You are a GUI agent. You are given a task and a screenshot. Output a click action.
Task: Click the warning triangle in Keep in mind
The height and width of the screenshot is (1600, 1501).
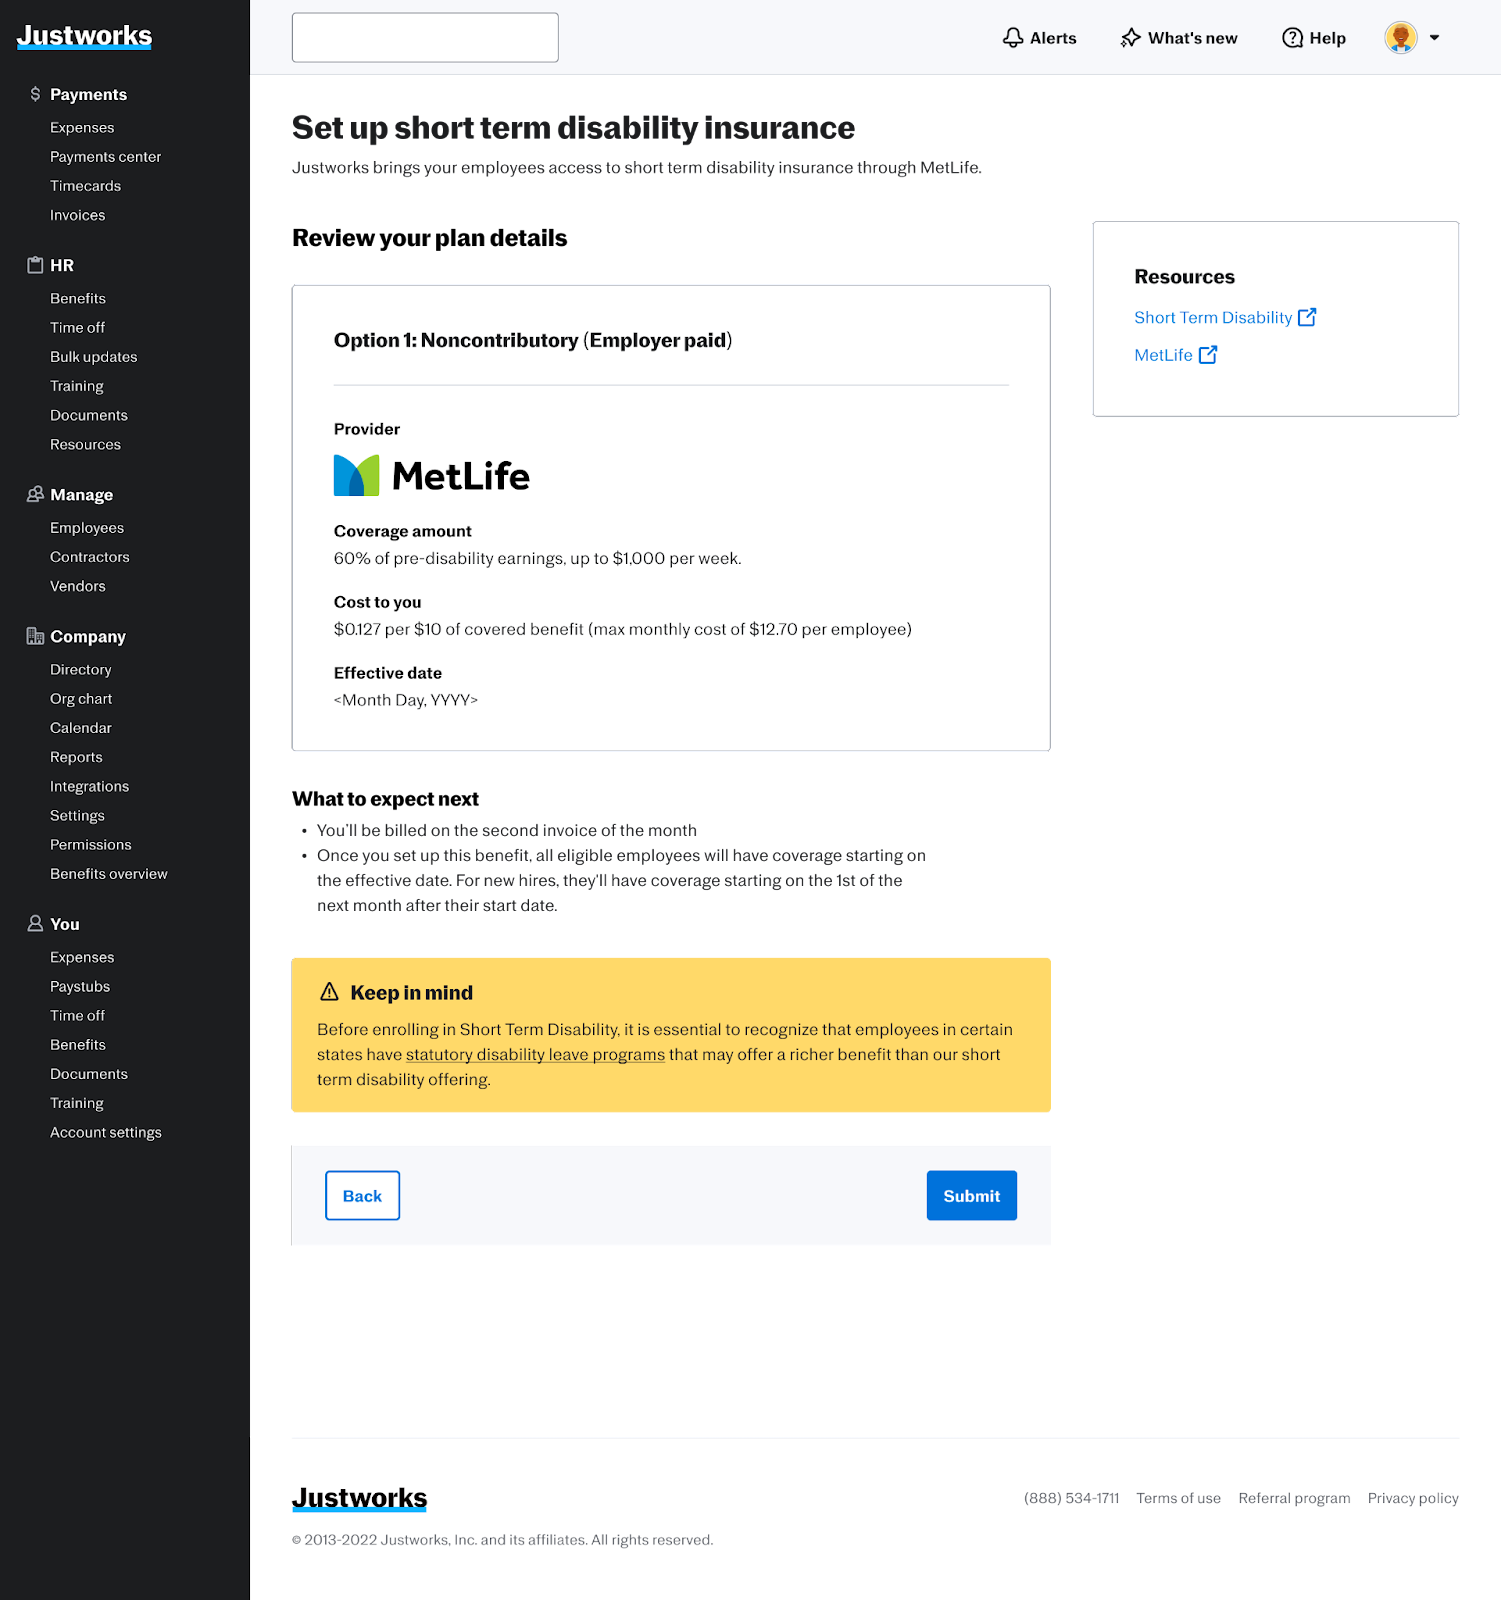pos(329,992)
